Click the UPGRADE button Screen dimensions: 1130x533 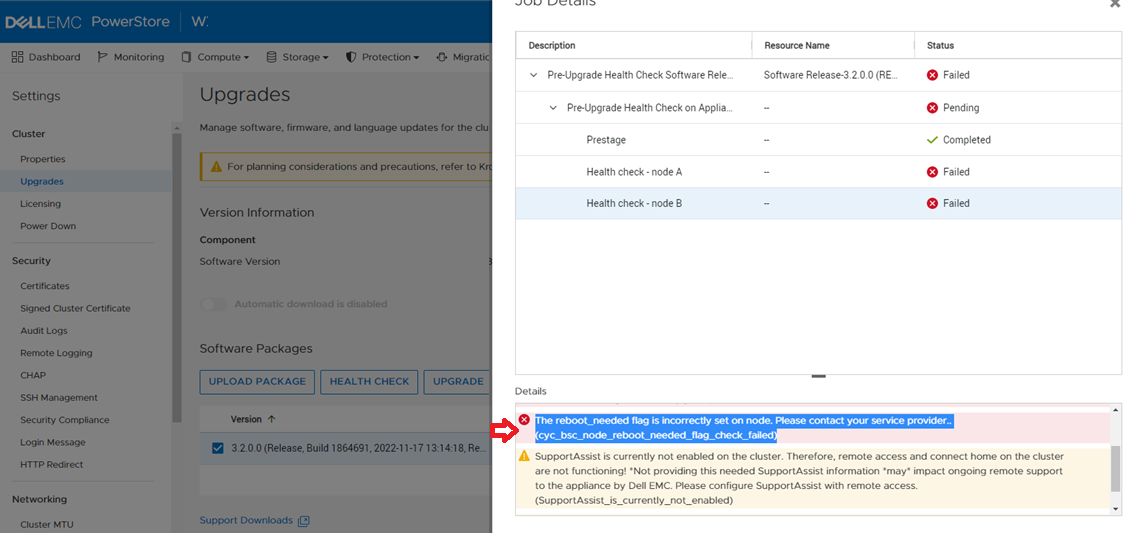pyautogui.click(x=458, y=382)
